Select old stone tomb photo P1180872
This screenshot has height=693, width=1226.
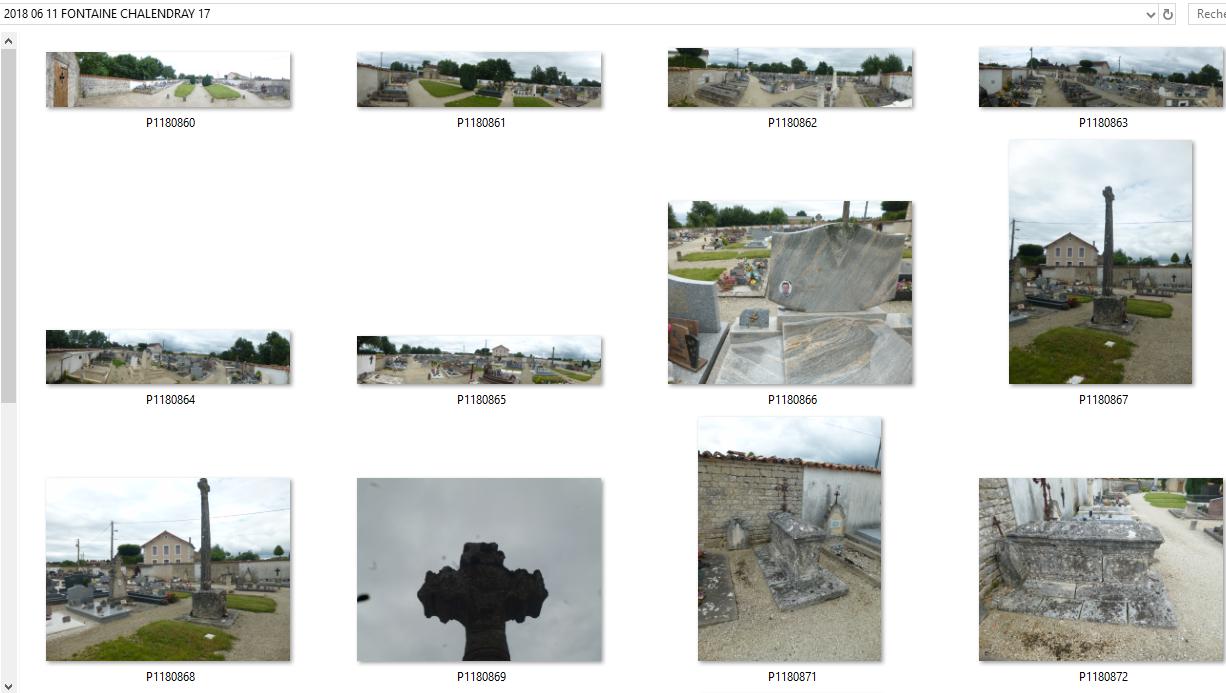(x=1101, y=569)
